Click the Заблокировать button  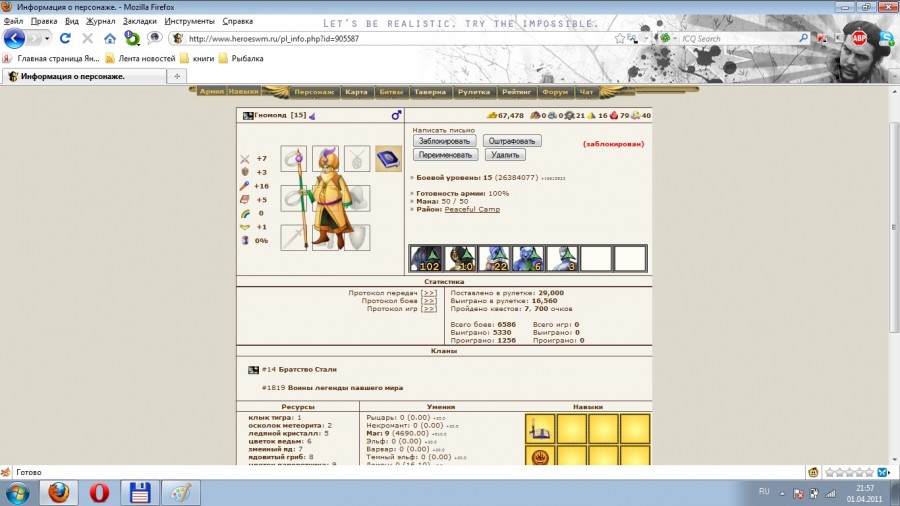444,141
